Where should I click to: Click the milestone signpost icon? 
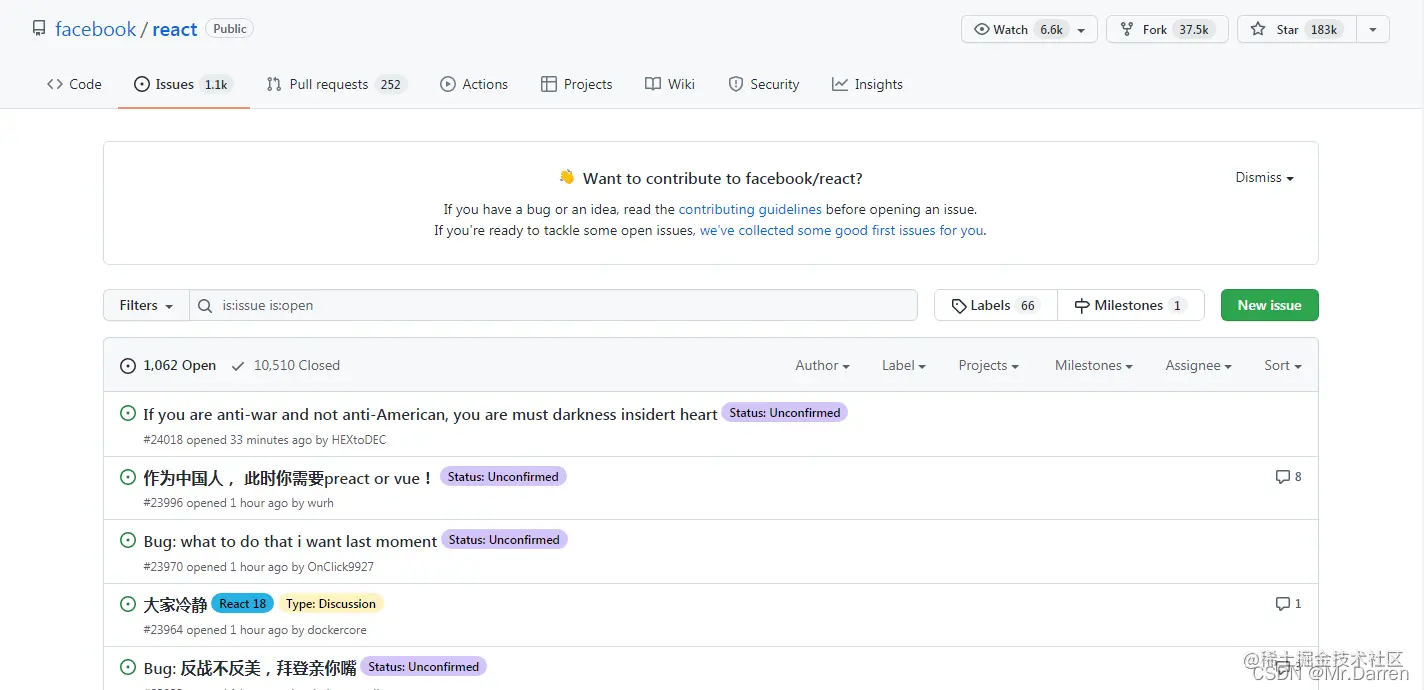point(1082,306)
